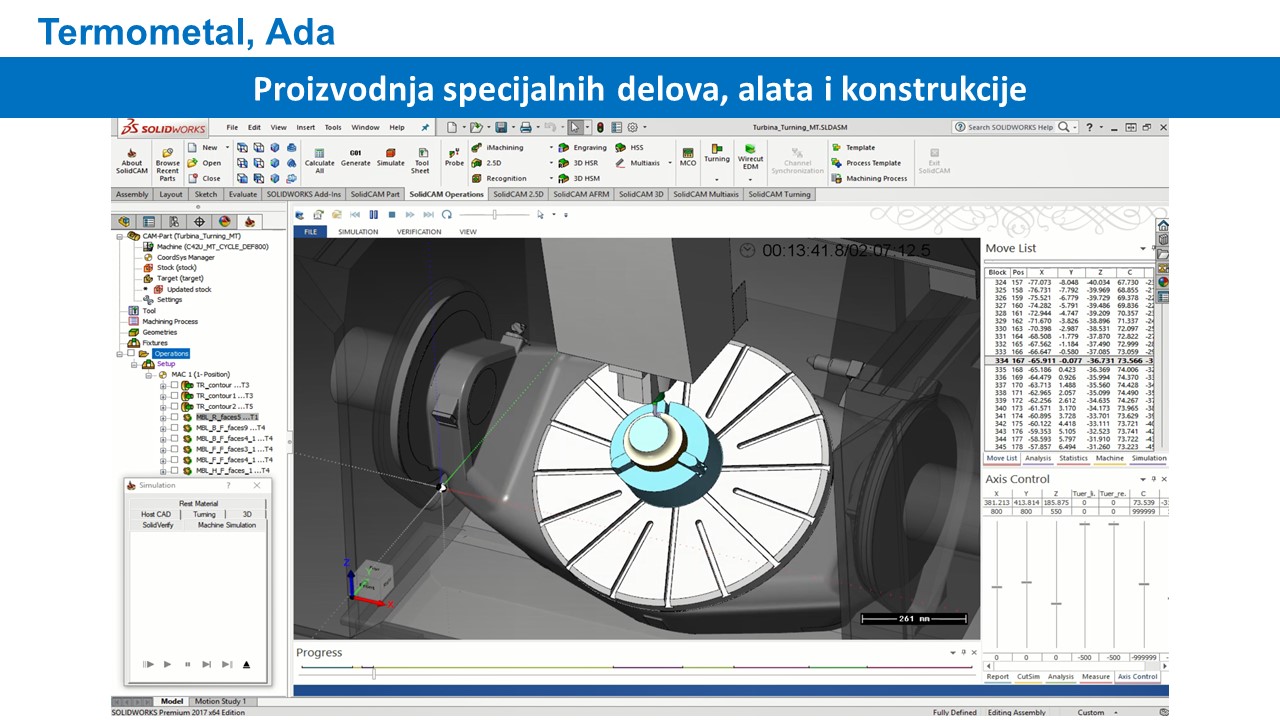Open the Tool Sheet icon
This screenshot has width=1280, height=720.
(422, 158)
